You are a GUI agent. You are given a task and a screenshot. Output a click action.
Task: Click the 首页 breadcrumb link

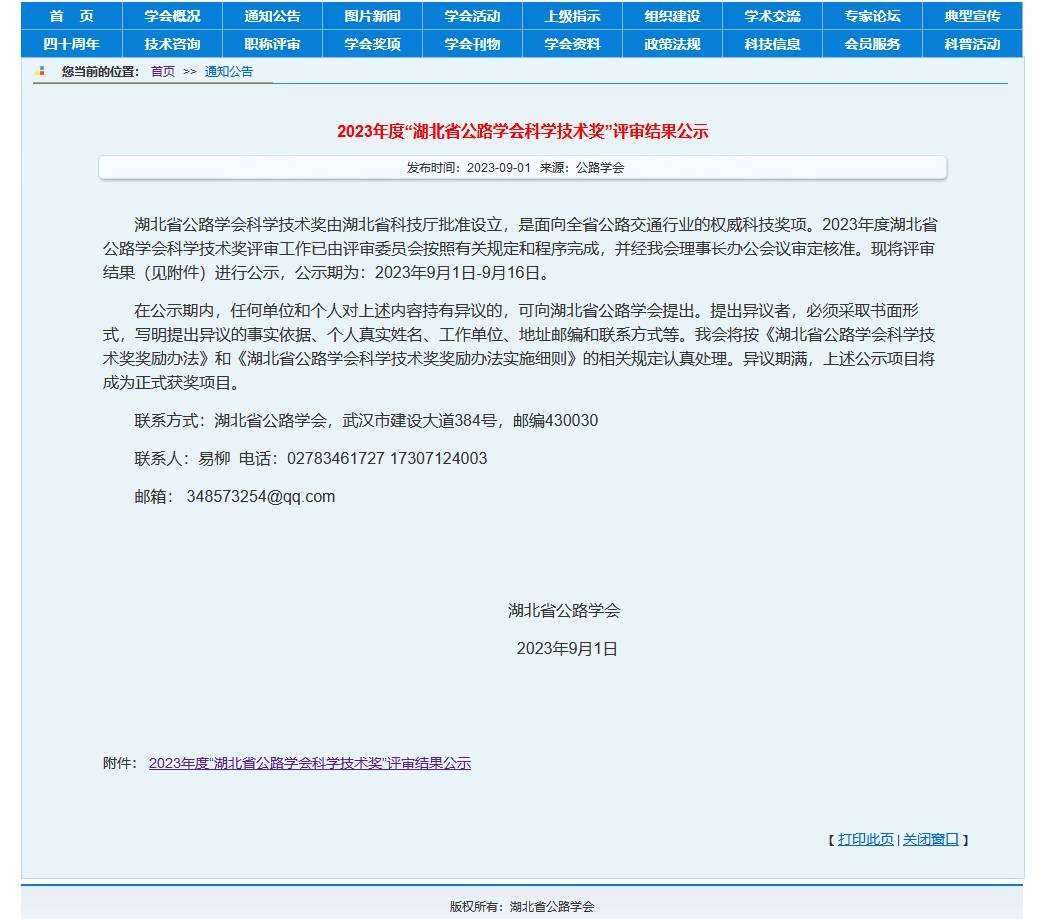[163, 72]
